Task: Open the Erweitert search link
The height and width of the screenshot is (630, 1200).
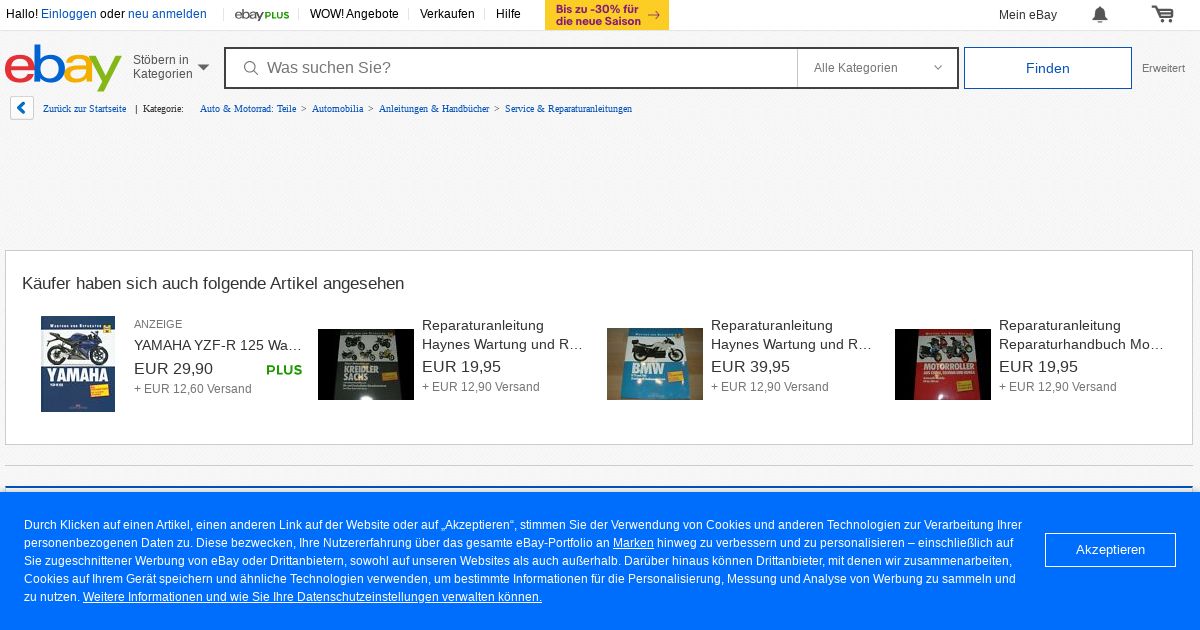Action: coord(1163,68)
